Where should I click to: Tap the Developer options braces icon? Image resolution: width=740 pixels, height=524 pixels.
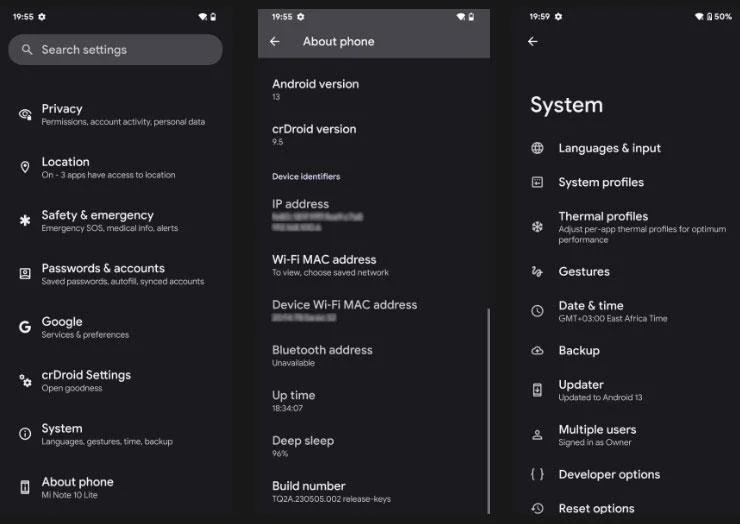(537, 474)
